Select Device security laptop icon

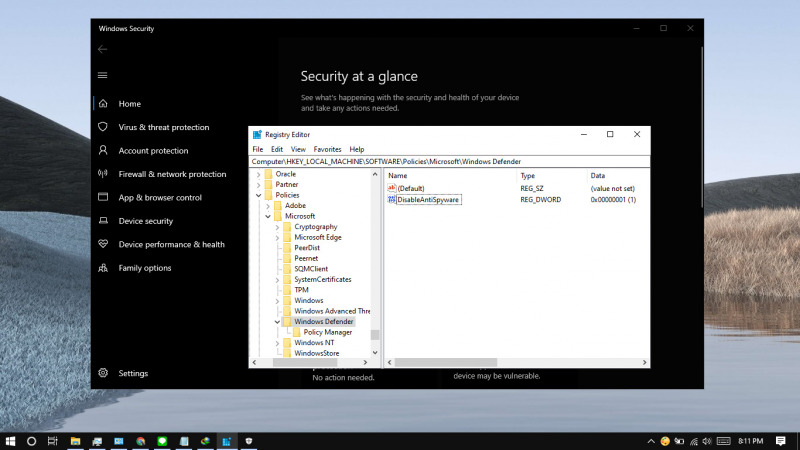(103, 220)
